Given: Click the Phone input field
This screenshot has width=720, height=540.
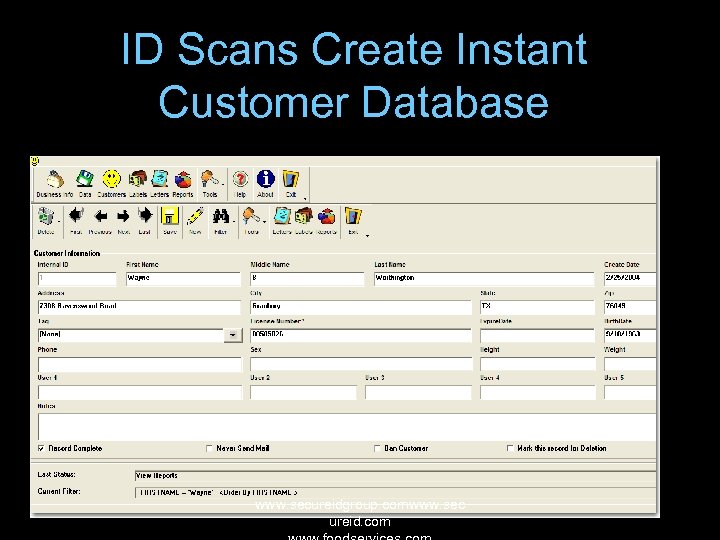Looking at the screenshot, I should pos(139,364).
